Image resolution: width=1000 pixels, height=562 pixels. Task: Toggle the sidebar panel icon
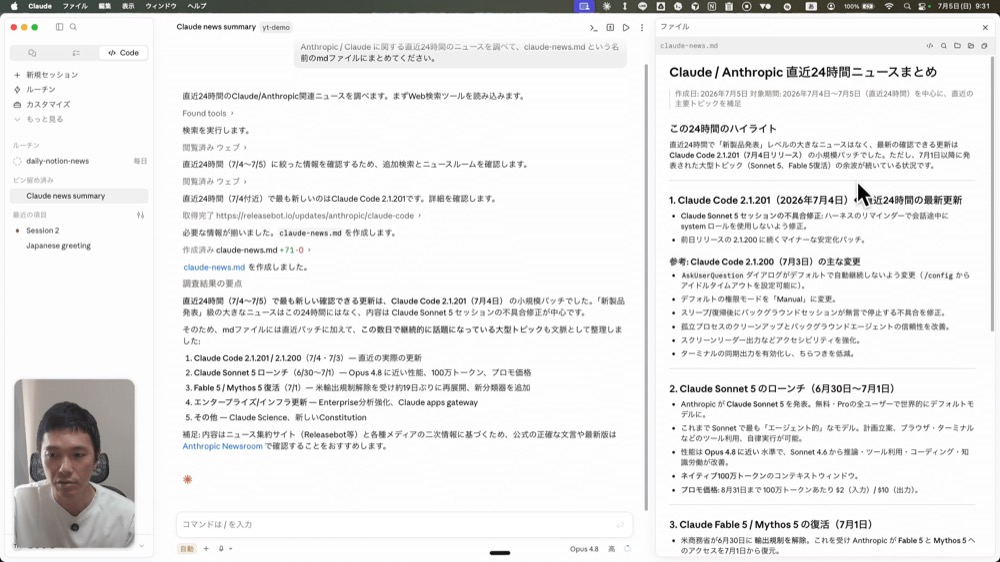tap(59, 27)
